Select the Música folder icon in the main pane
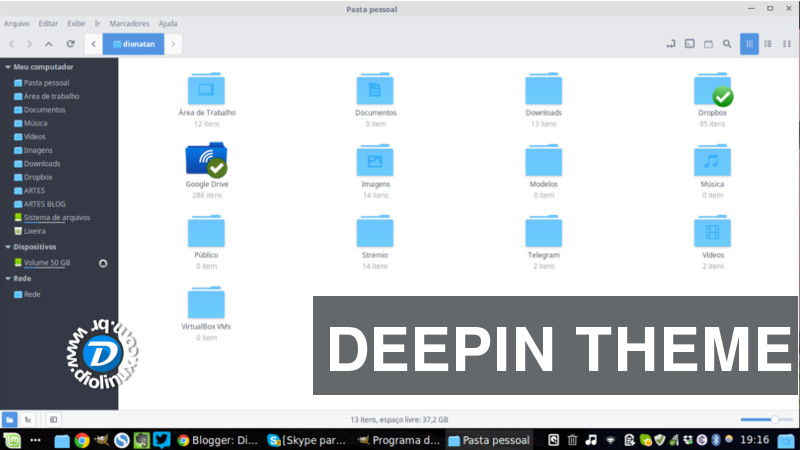Screen dimensions: 800x450 [713, 160]
